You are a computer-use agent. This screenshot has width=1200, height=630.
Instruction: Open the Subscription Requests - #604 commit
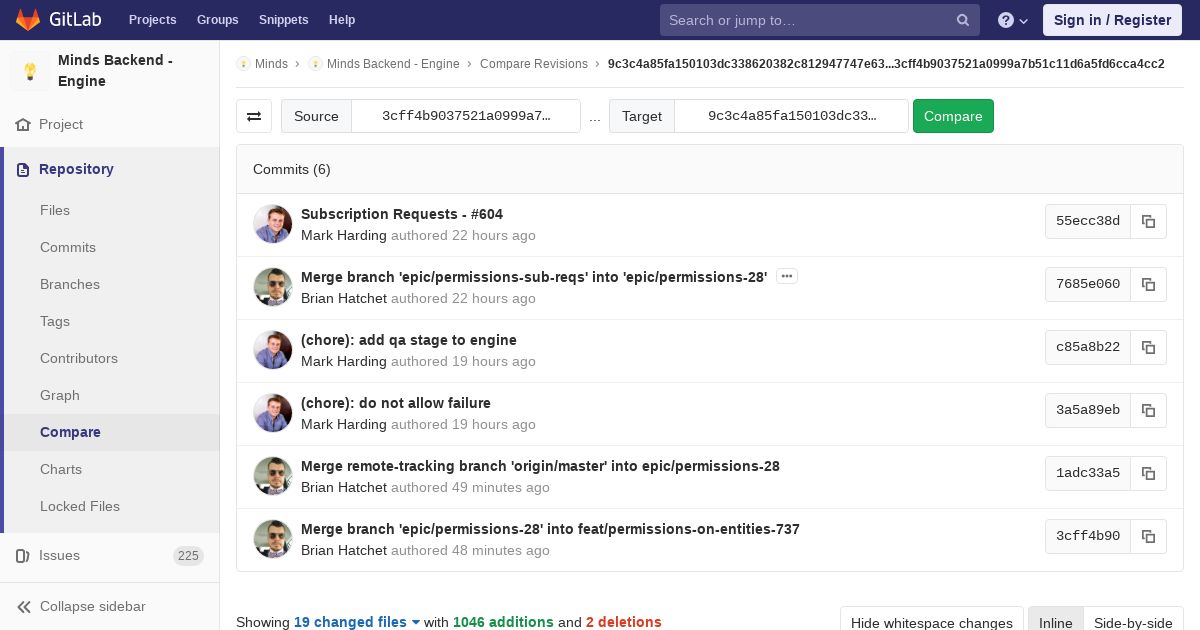(402, 214)
